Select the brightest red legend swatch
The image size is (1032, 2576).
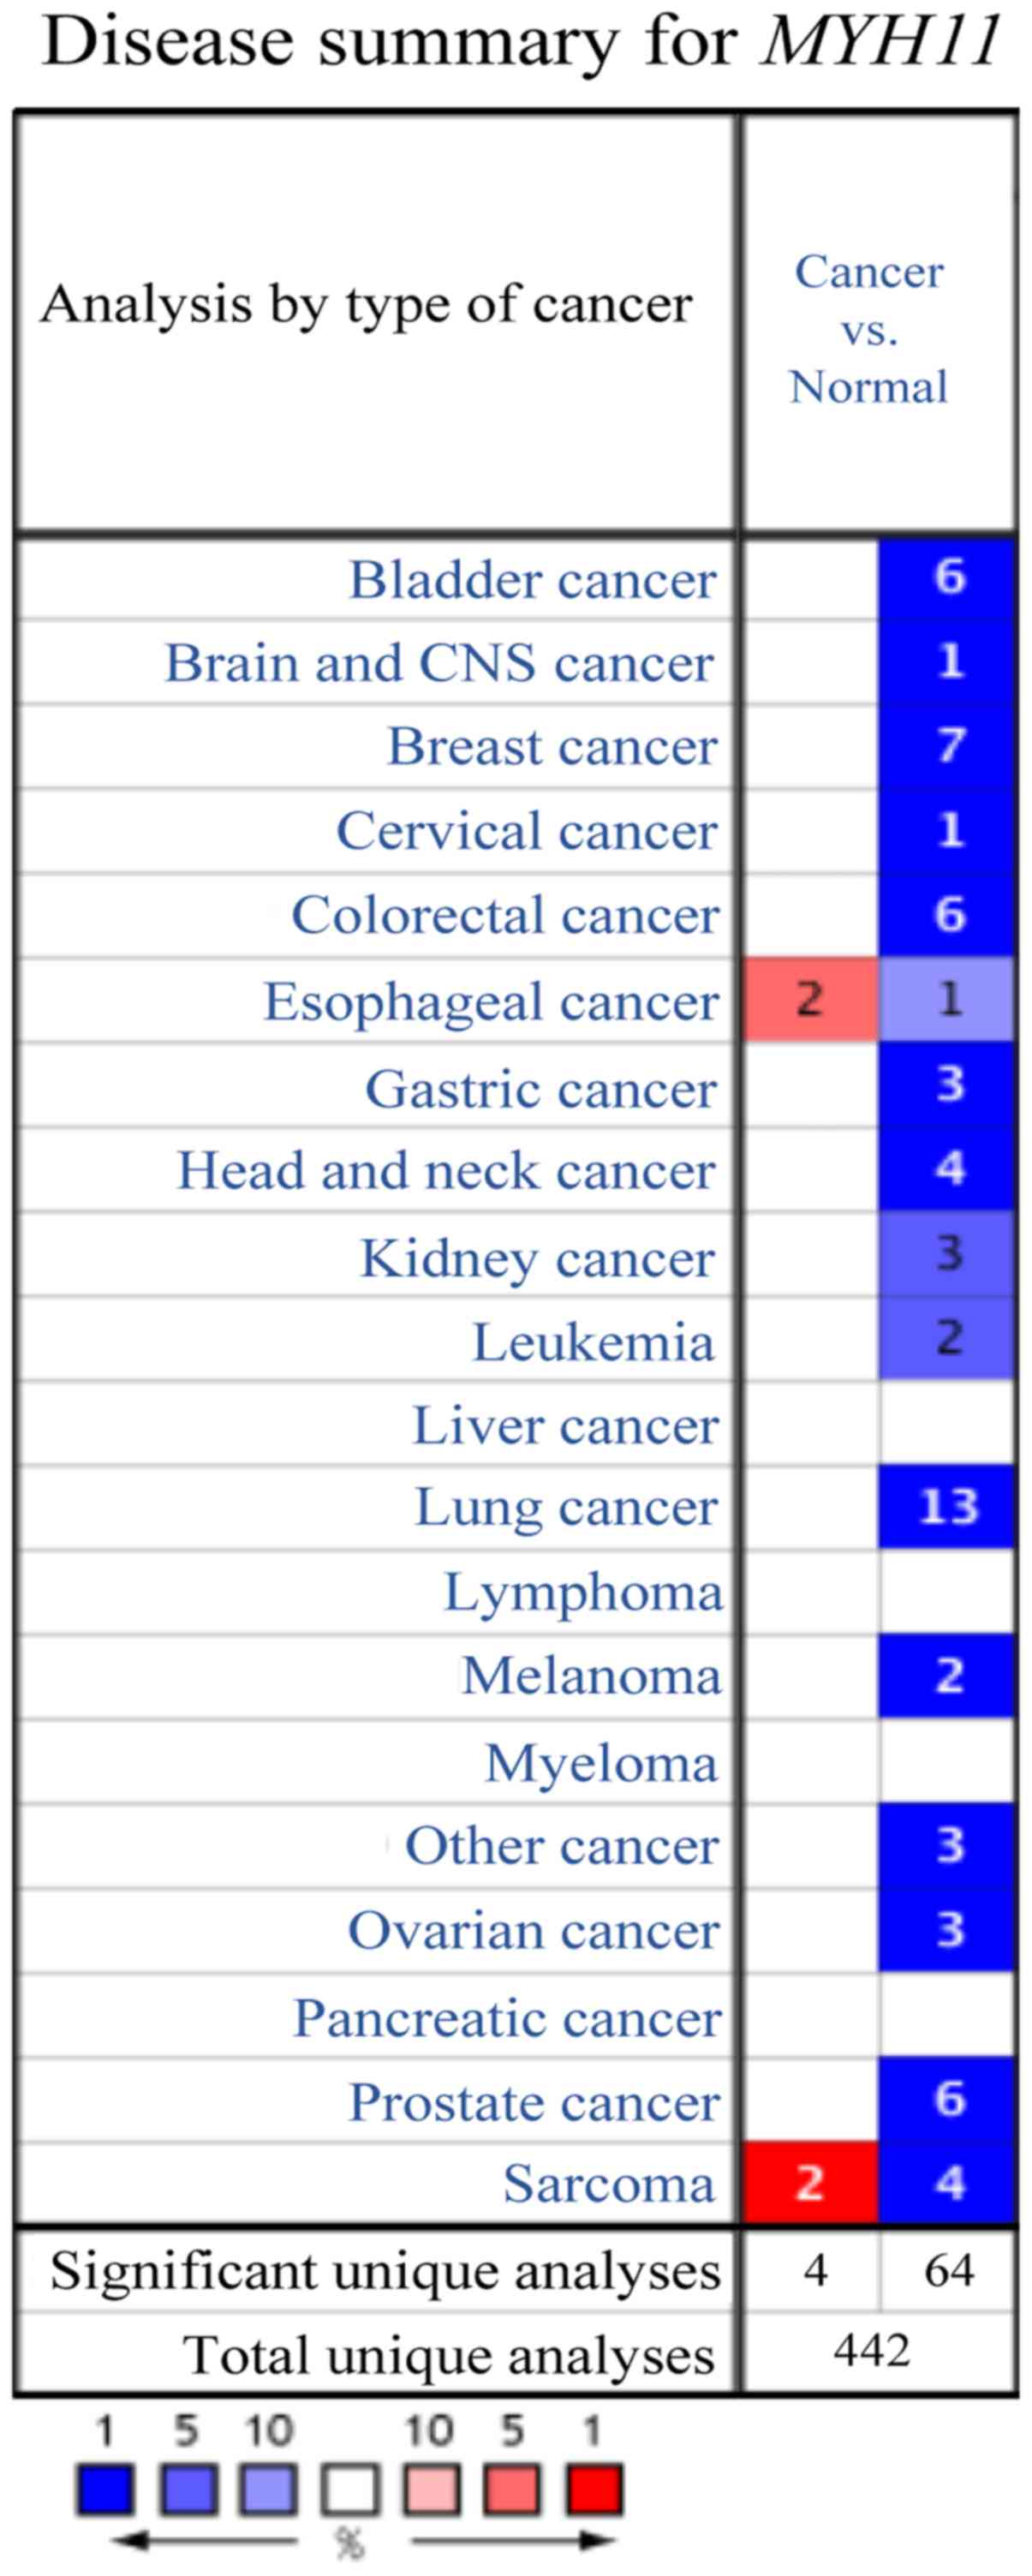point(595,2489)
